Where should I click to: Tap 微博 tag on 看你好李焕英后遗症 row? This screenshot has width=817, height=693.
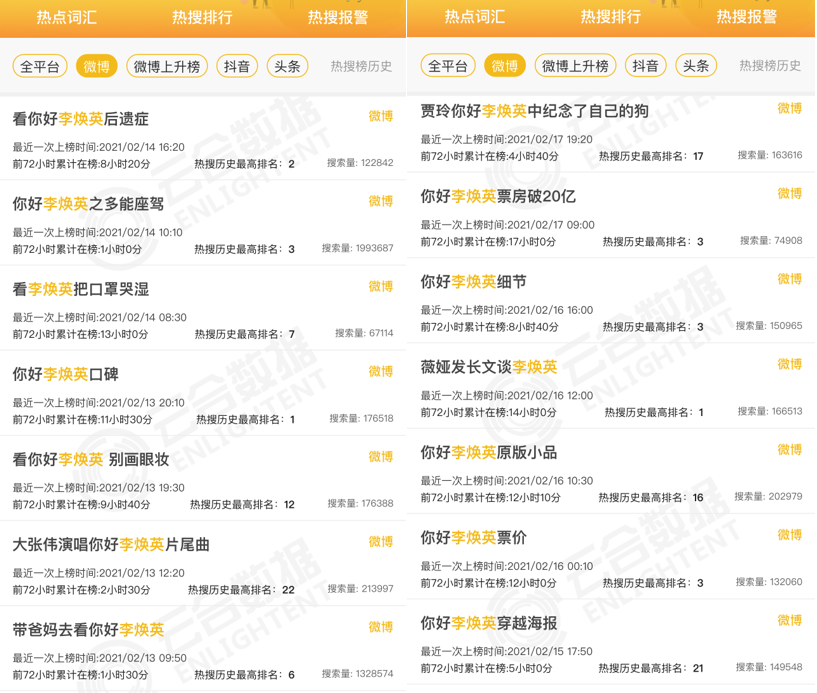381,116
